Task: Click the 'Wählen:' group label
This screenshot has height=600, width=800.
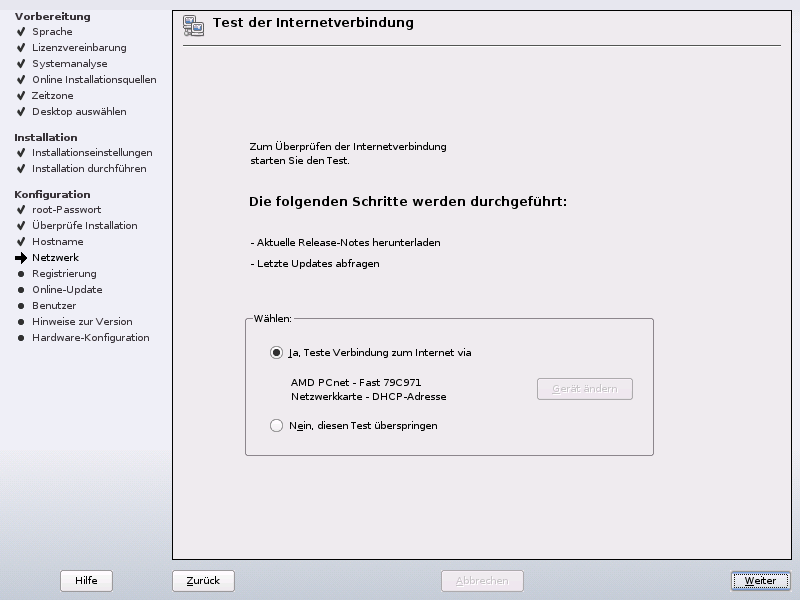Action: pos(272,318)
